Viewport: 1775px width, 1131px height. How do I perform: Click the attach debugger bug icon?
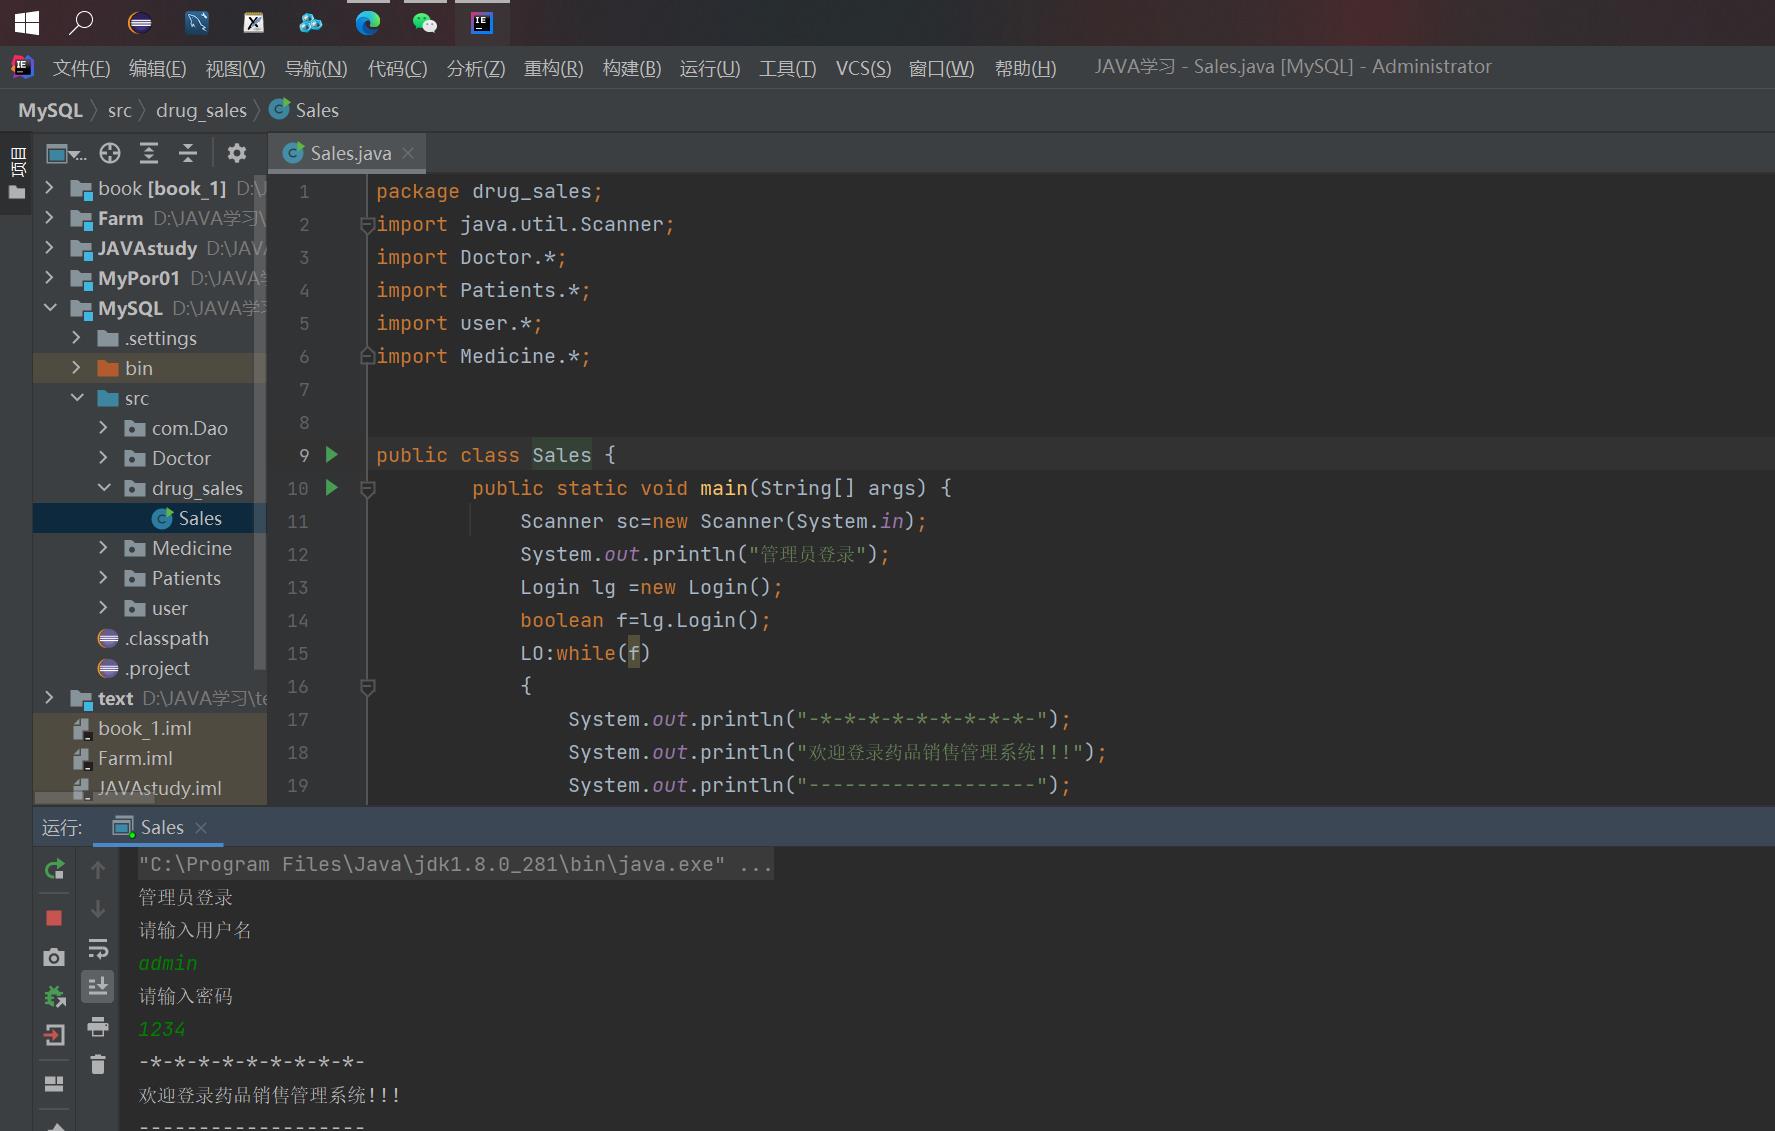pyautogui.click(x=54, y=996)
